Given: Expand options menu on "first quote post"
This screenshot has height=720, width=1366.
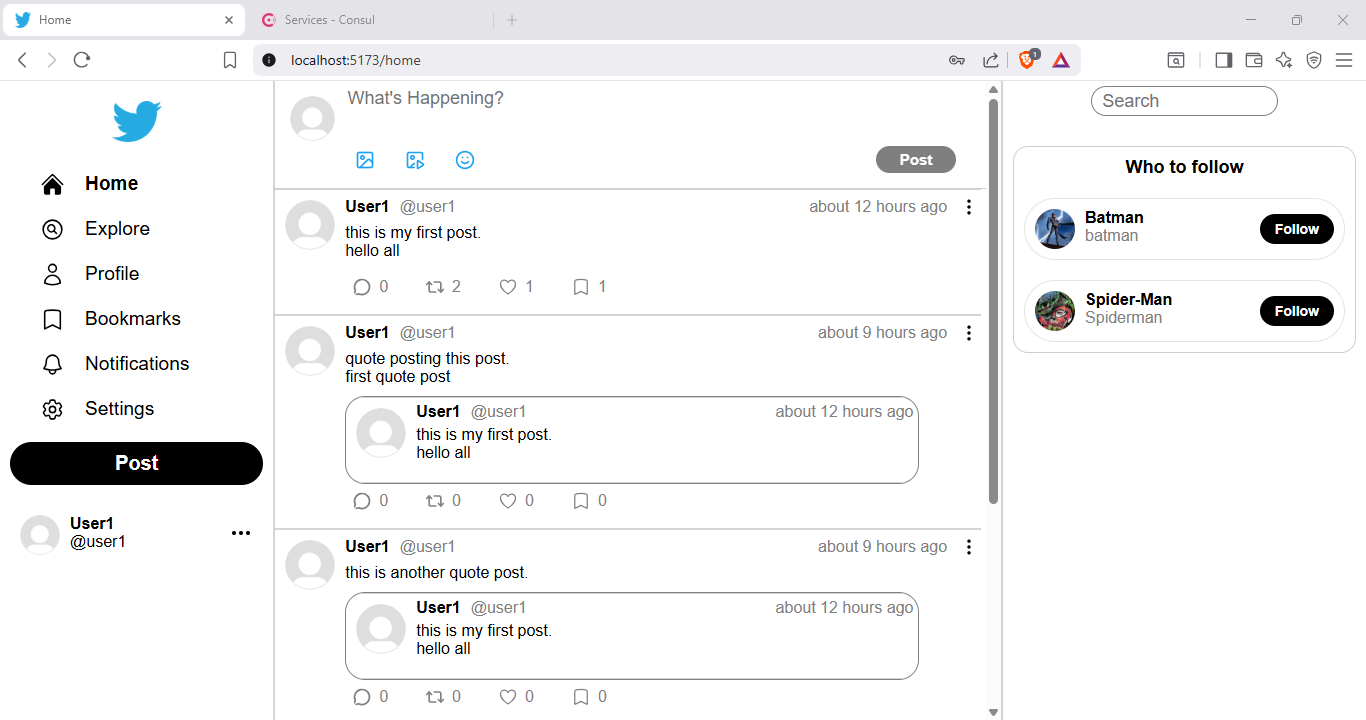Looking at the screenshot, I should 968,333.
